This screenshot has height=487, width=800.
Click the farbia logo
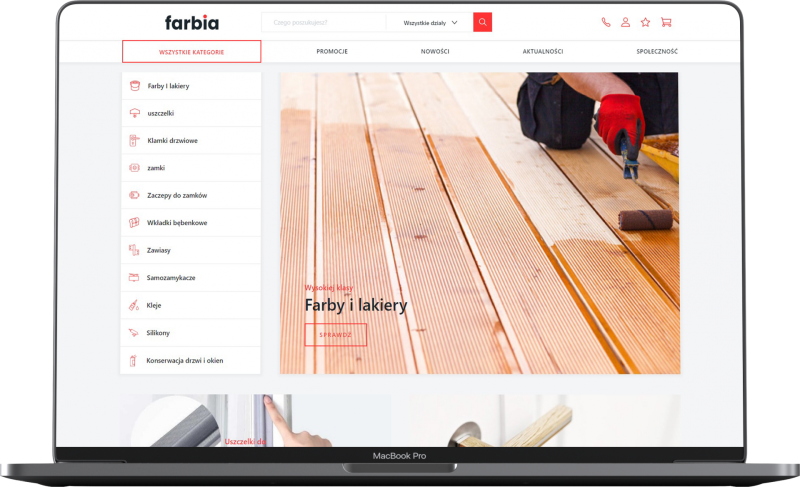click(192, 22)
